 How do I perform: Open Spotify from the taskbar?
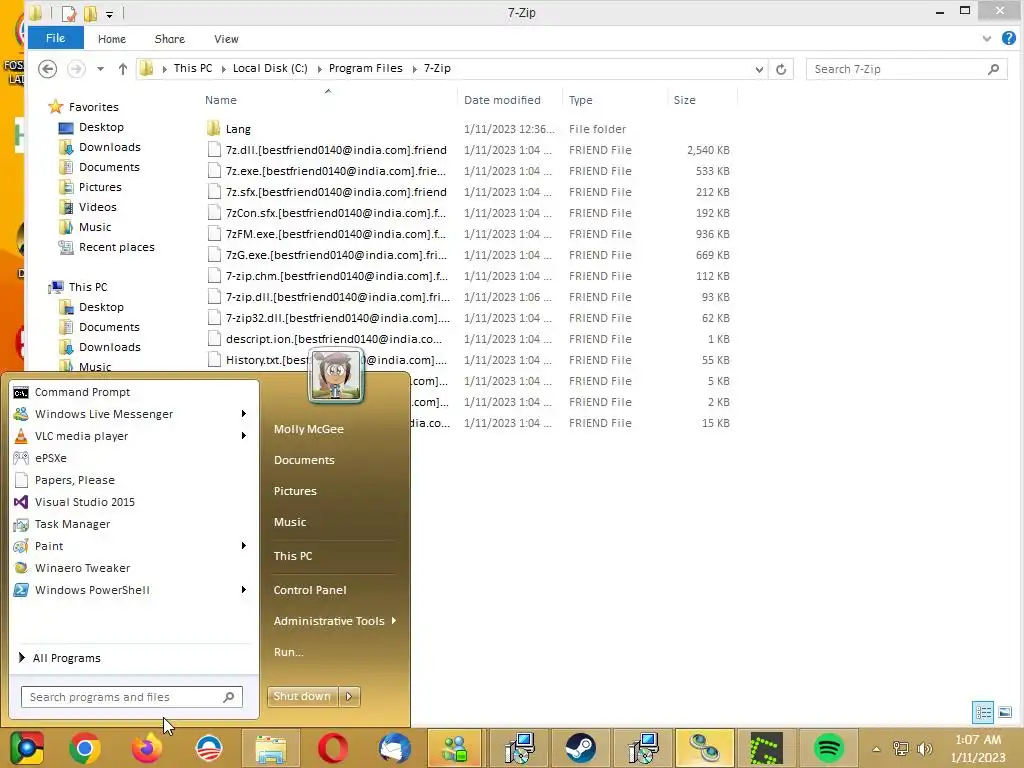(x=829, y=748)
